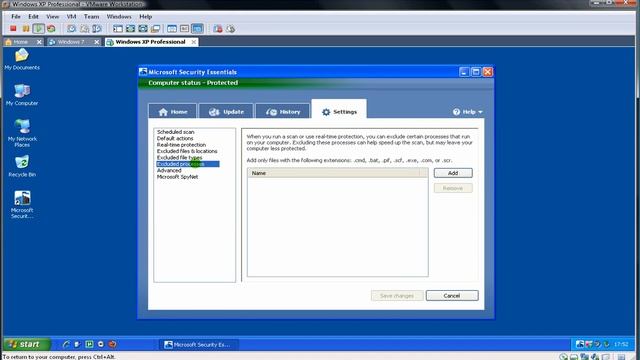Switch to the Home tab in Security Essentials
The height and width of the screenshot is (360, 640).
point(173,111)
